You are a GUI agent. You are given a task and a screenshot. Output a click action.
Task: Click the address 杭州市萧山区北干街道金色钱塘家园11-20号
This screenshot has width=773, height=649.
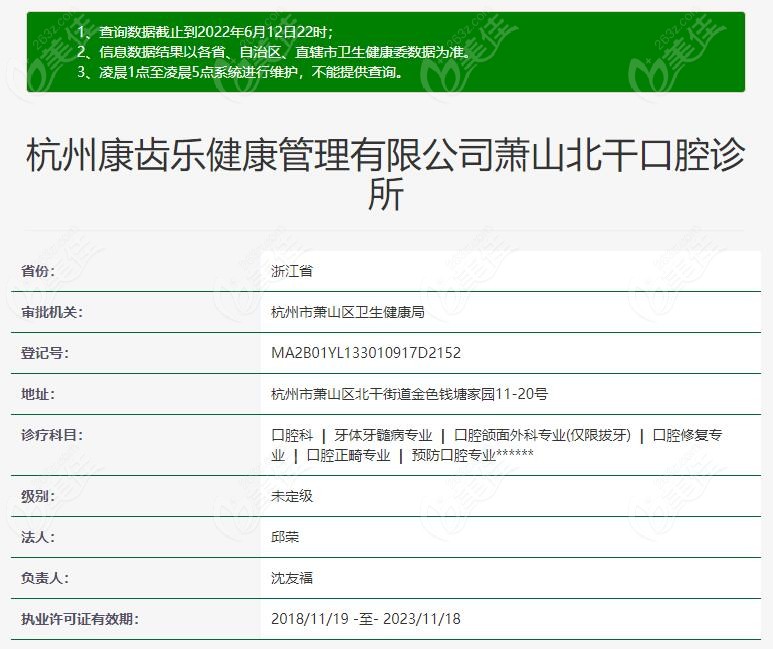pyautogui.click(x=409, y=394)
